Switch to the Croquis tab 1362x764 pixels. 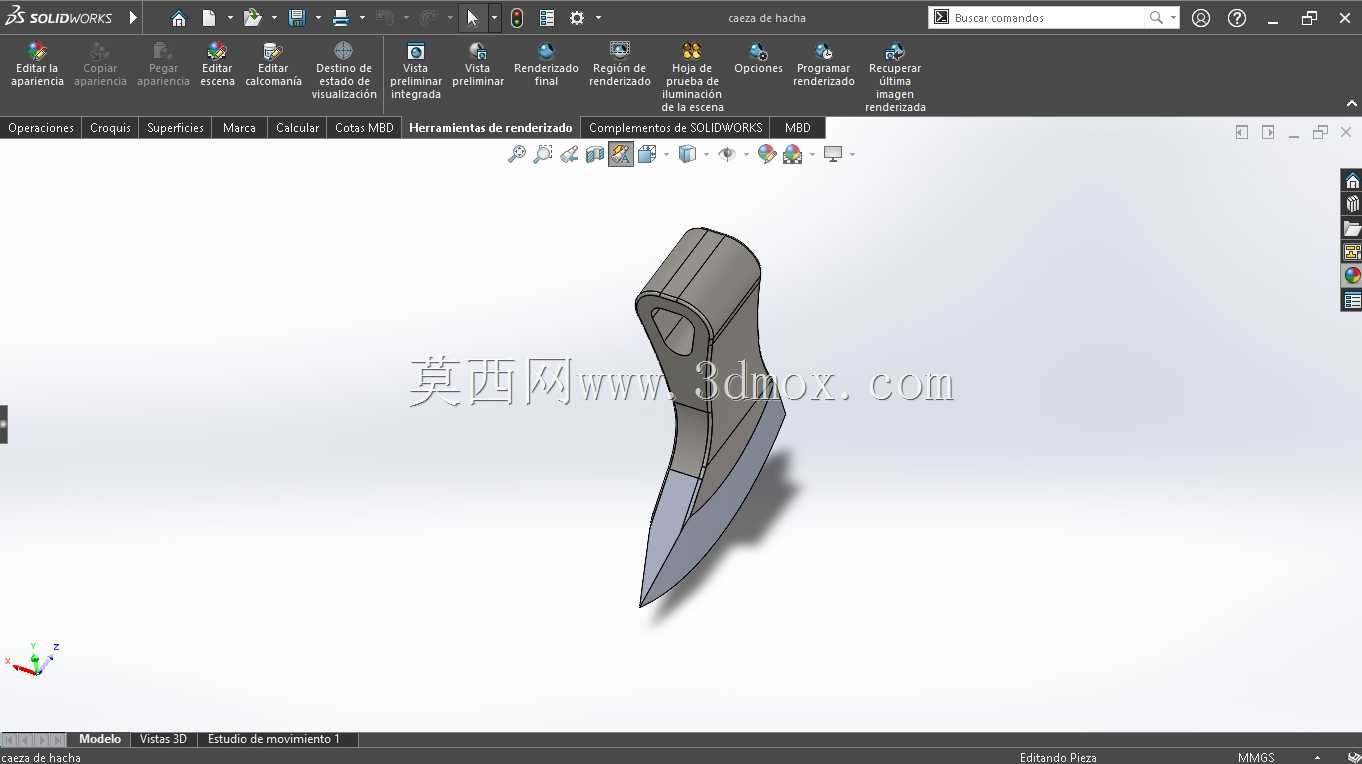pos(110,128)
